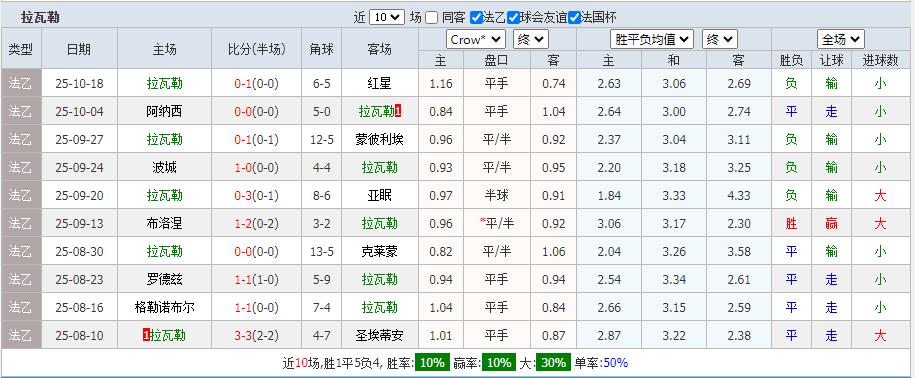Click 1.06 away handicap odds in 克莱蒙 row
The image size is (915, 378).
[x=553, y=251]
